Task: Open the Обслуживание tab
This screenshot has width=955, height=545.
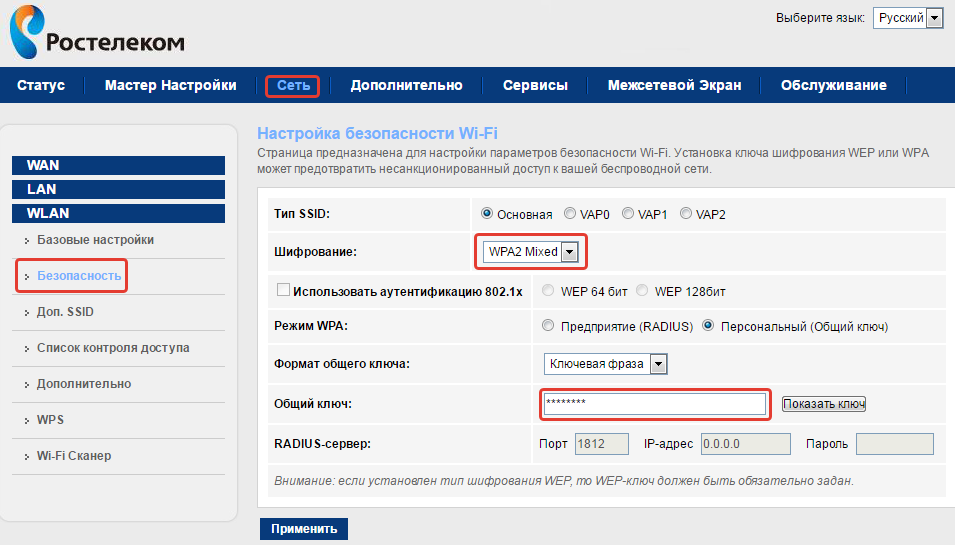Action: pos(833,85)
